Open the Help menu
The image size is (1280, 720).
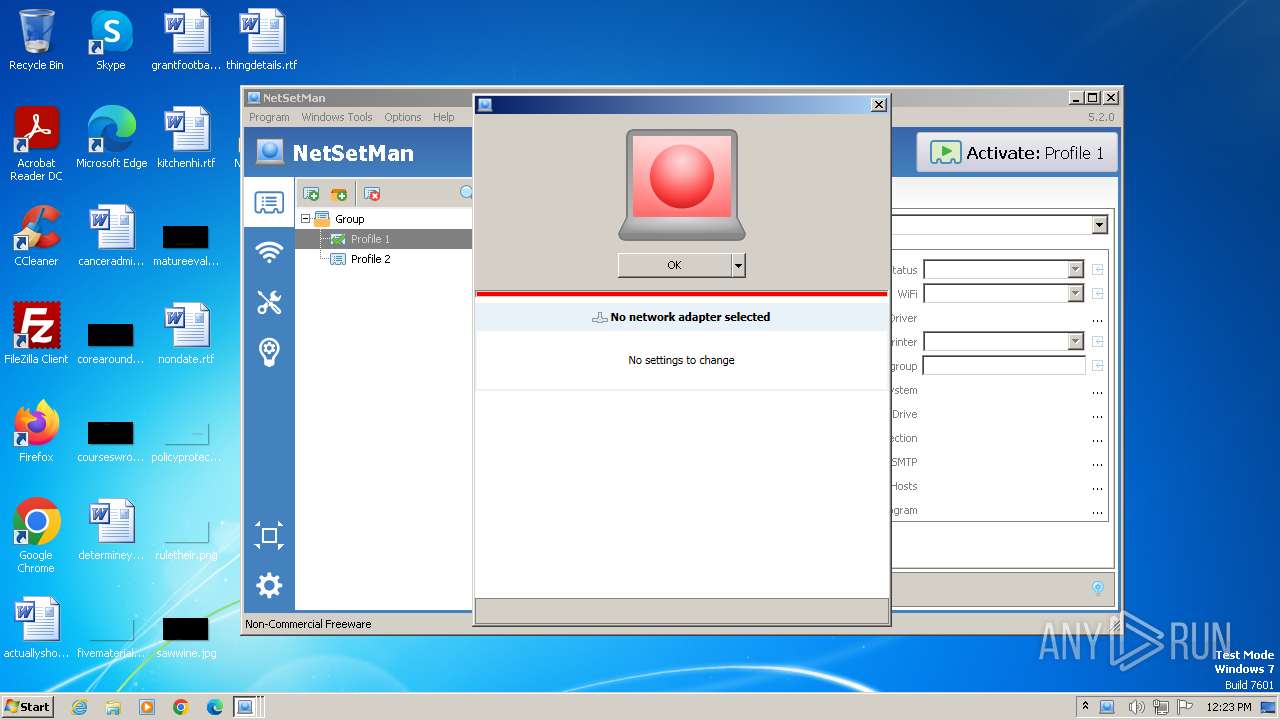[x=444, y=117]
